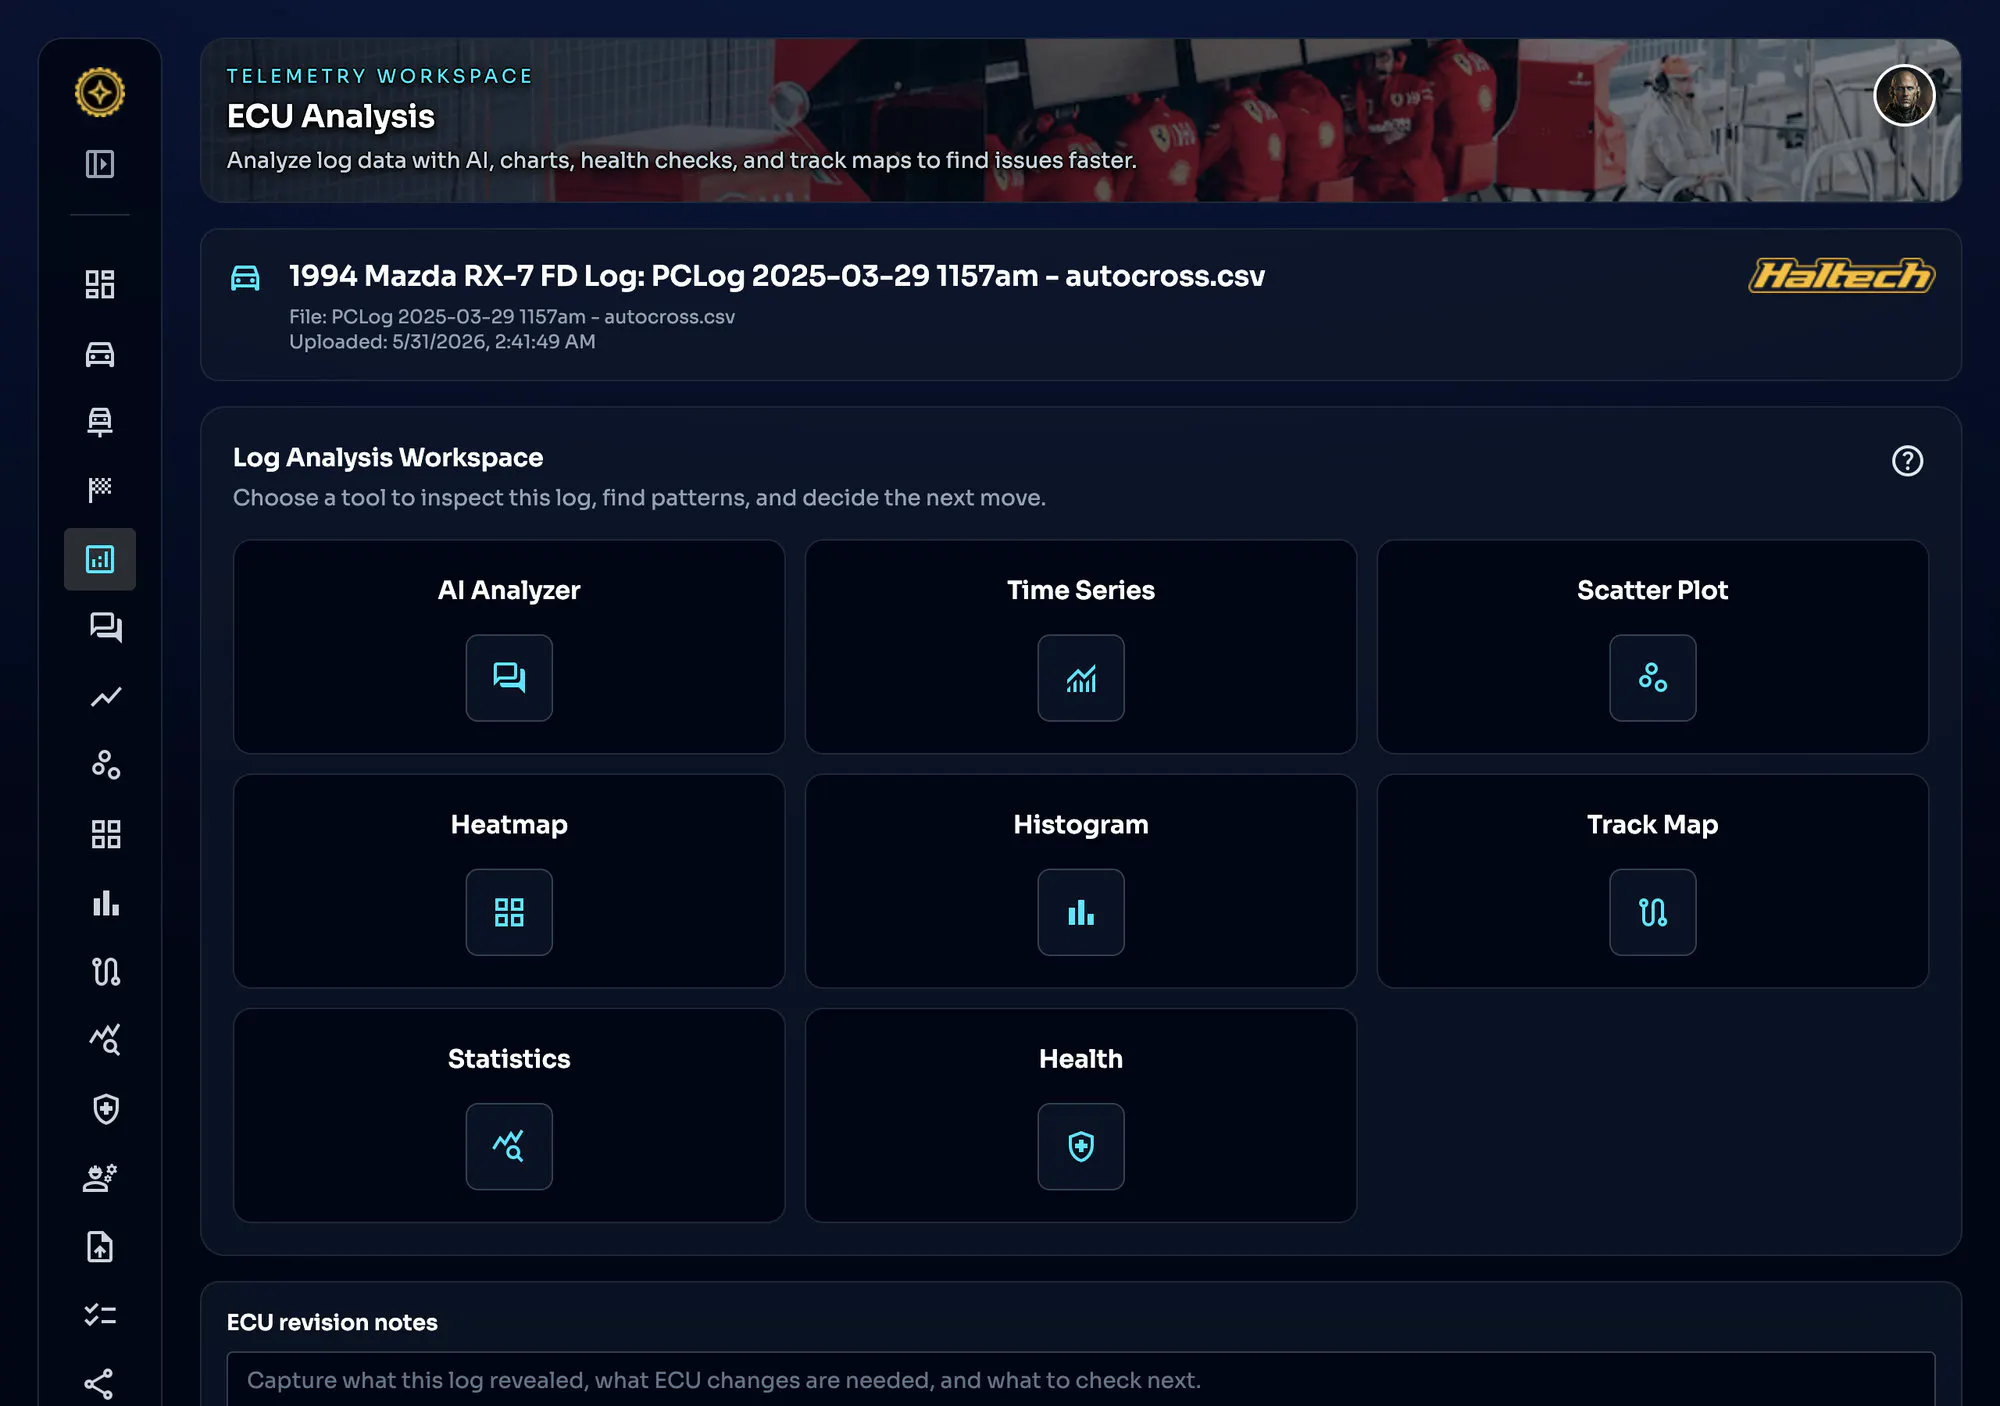Click the ECU Analysis page heading
The image size is (2000, 1406).
coord(331,116)
